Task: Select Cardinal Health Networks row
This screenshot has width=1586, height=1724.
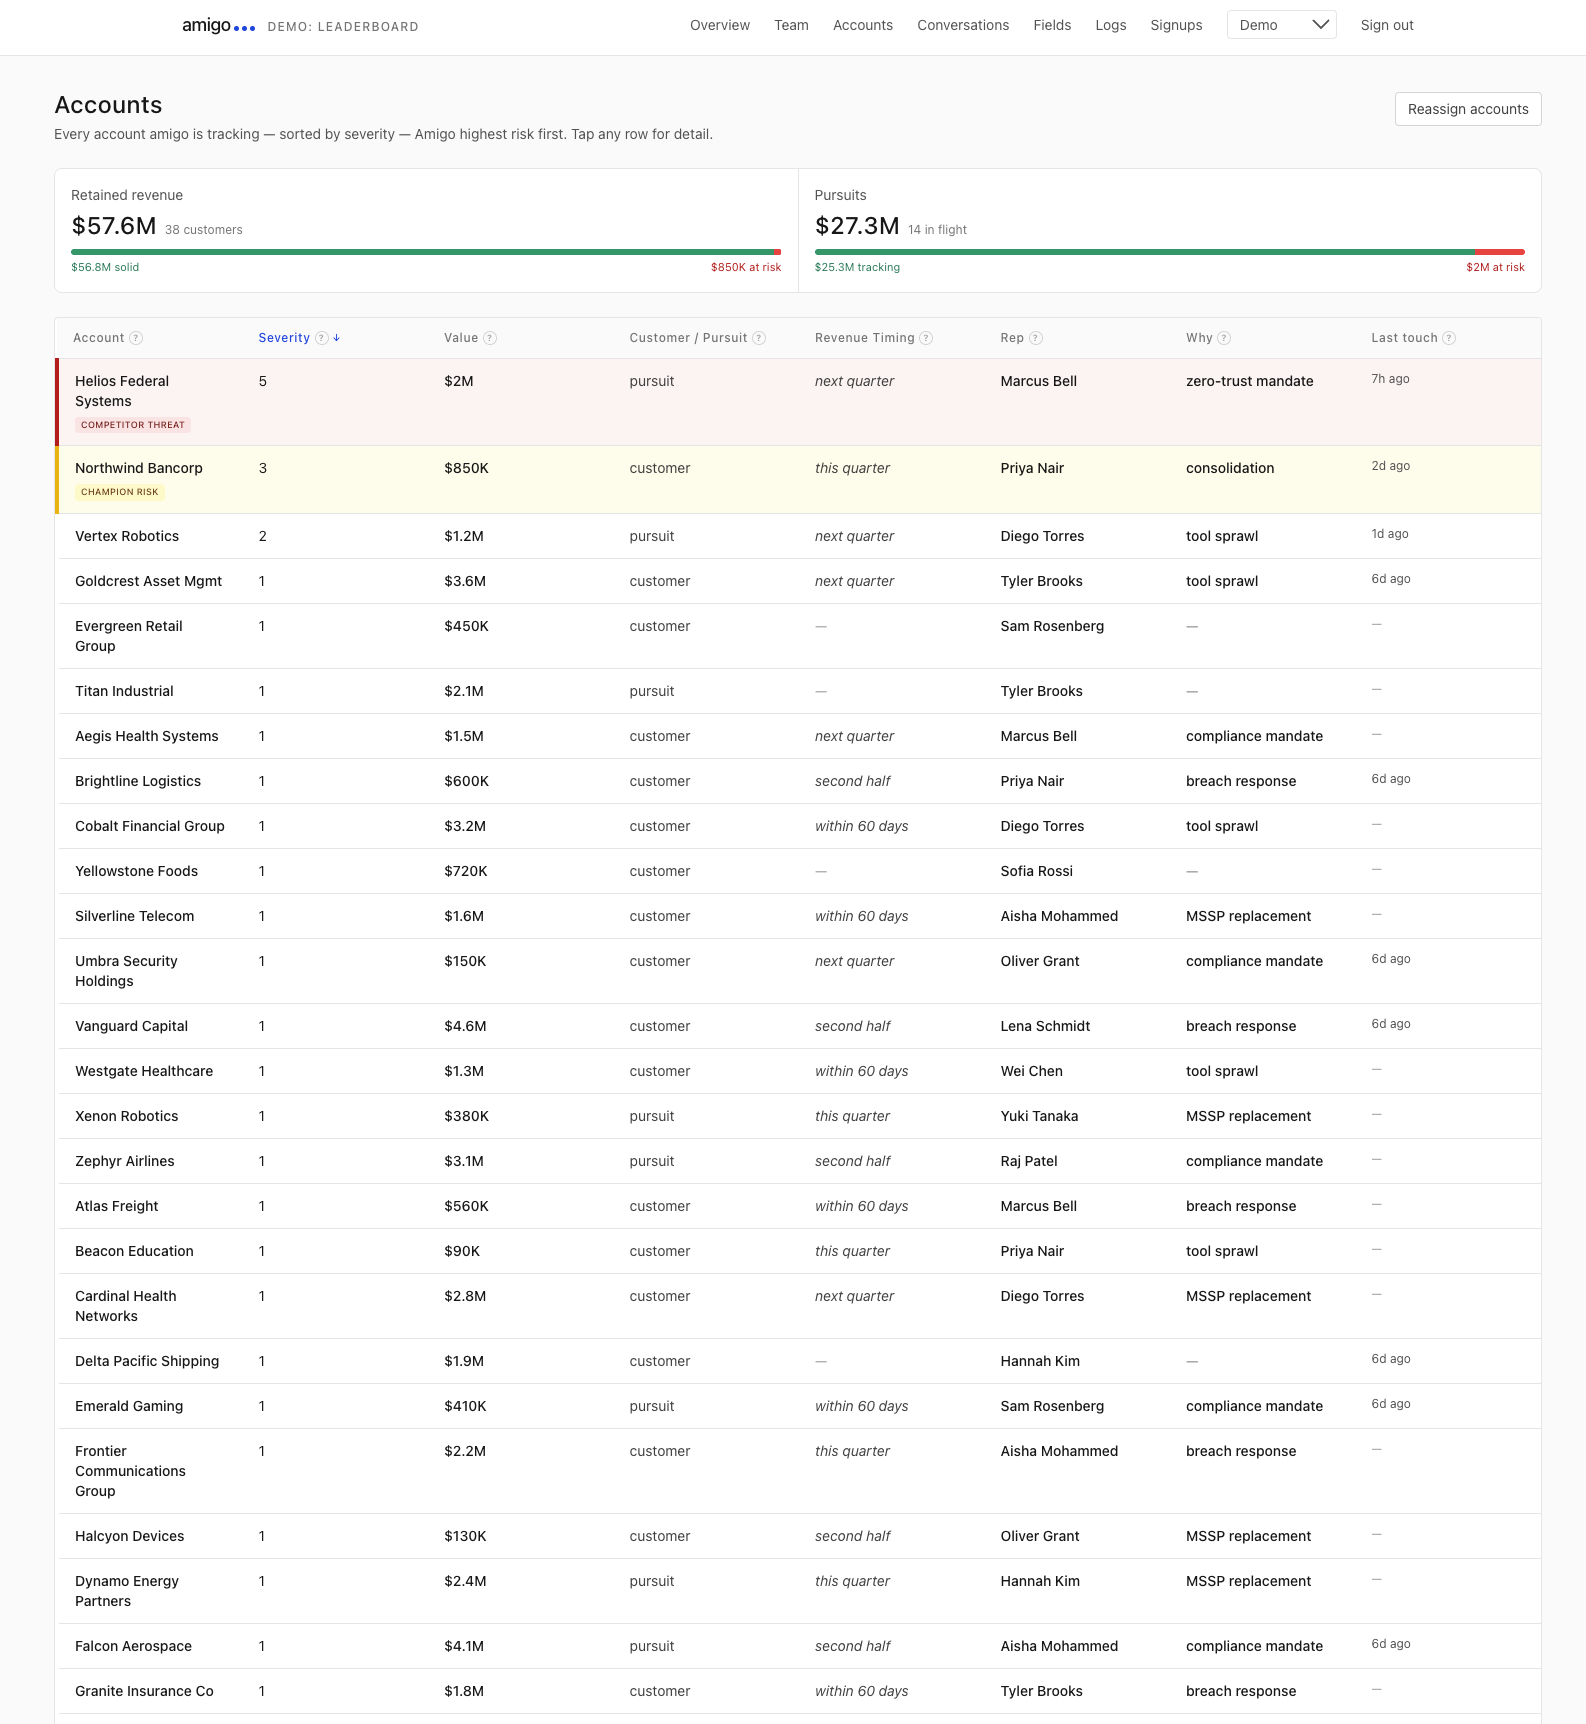Action: coord(798,1306)
